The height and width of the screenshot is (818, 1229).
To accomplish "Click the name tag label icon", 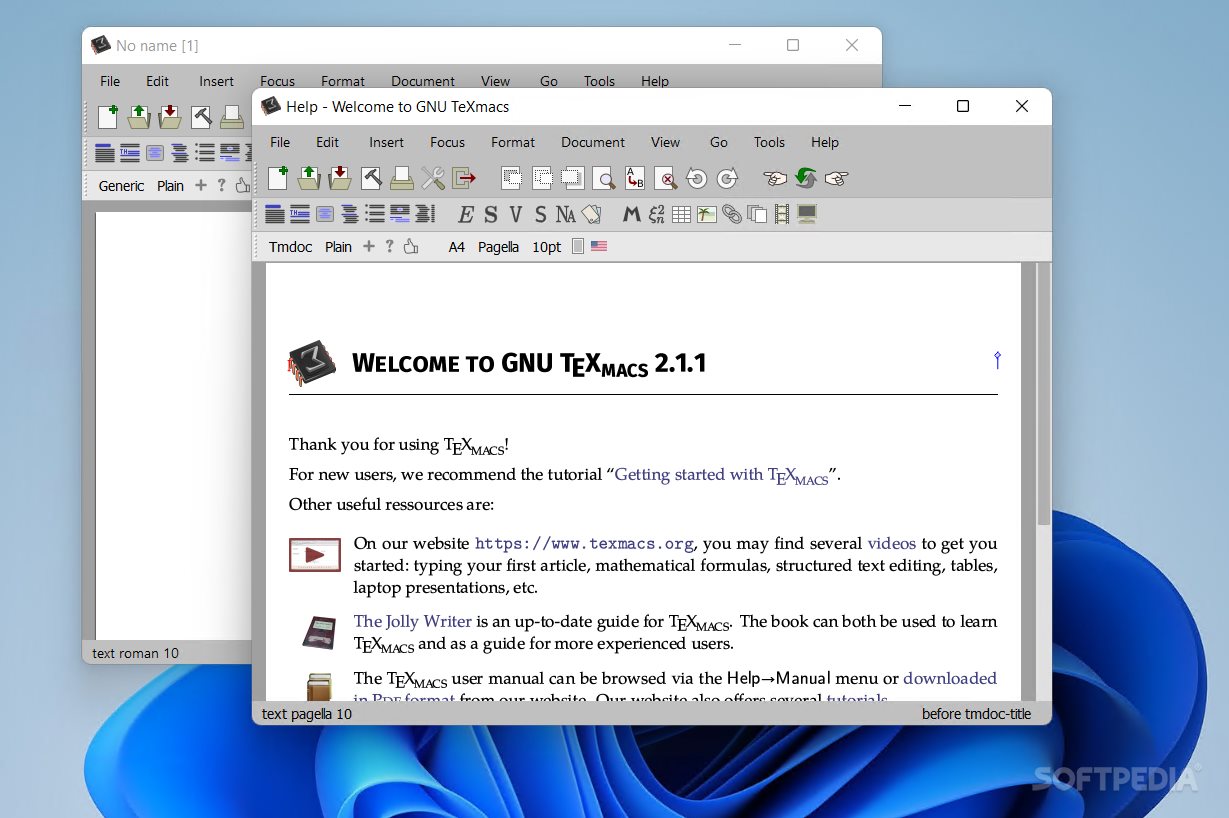I will 590,214.
